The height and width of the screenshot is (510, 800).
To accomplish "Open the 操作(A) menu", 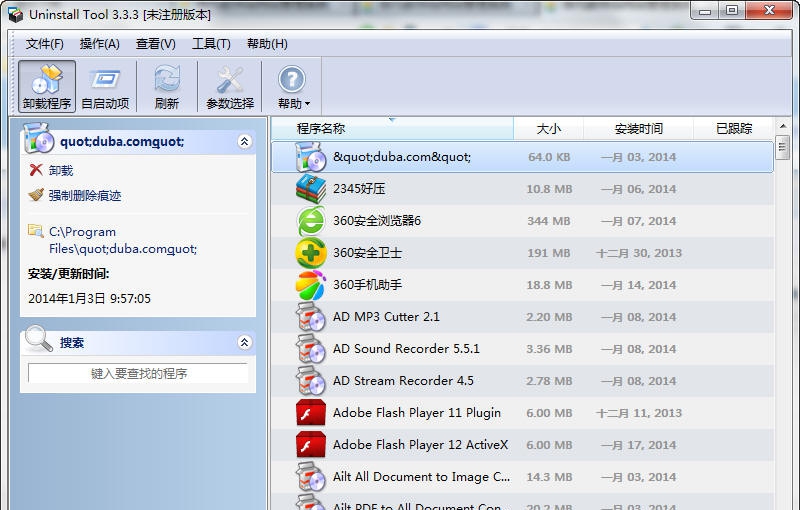I will (99, 44).
